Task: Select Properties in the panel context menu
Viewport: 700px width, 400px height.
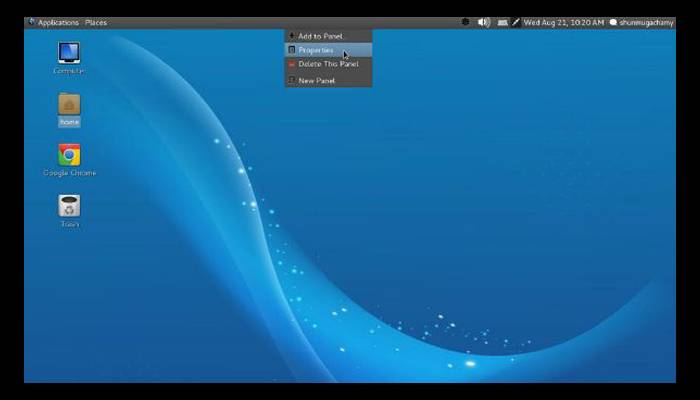Action: click(x=329, y=50)
